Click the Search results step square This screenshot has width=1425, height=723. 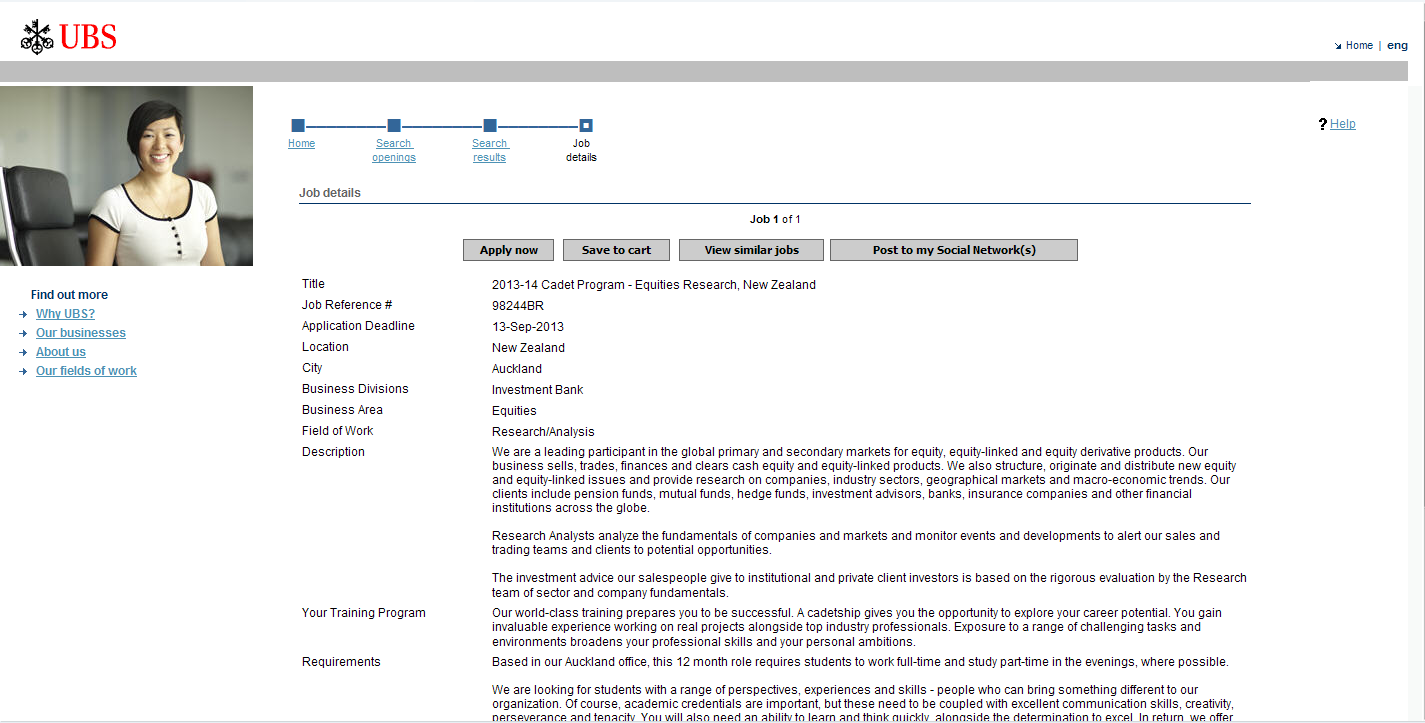pos(490,126)
